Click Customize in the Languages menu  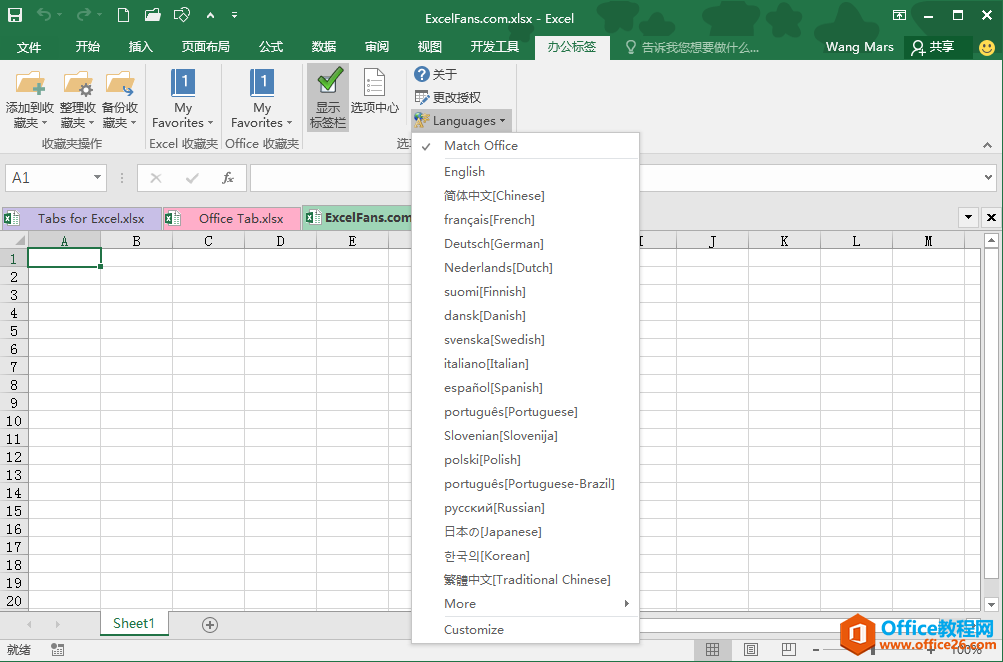pyautogui.click(x=525, y=629)
